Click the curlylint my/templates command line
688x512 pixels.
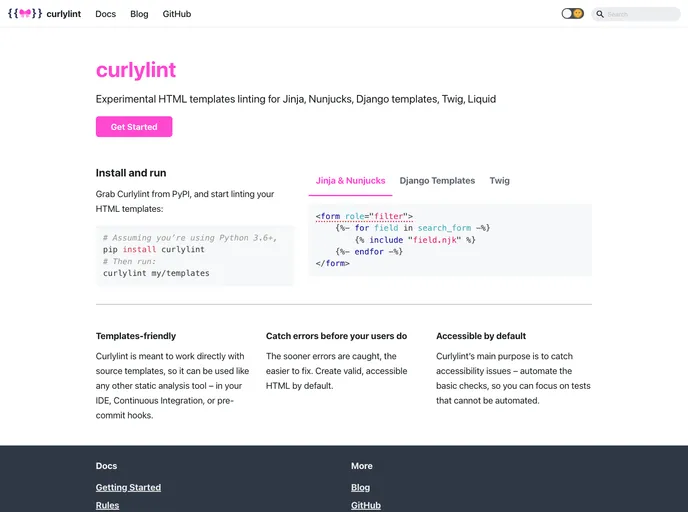[156, 273]
